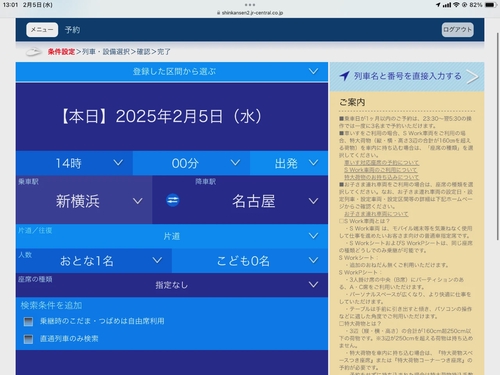
Task: Click 列車・設備選択 breadcrumb step
Action: click(x=106, y=52)
